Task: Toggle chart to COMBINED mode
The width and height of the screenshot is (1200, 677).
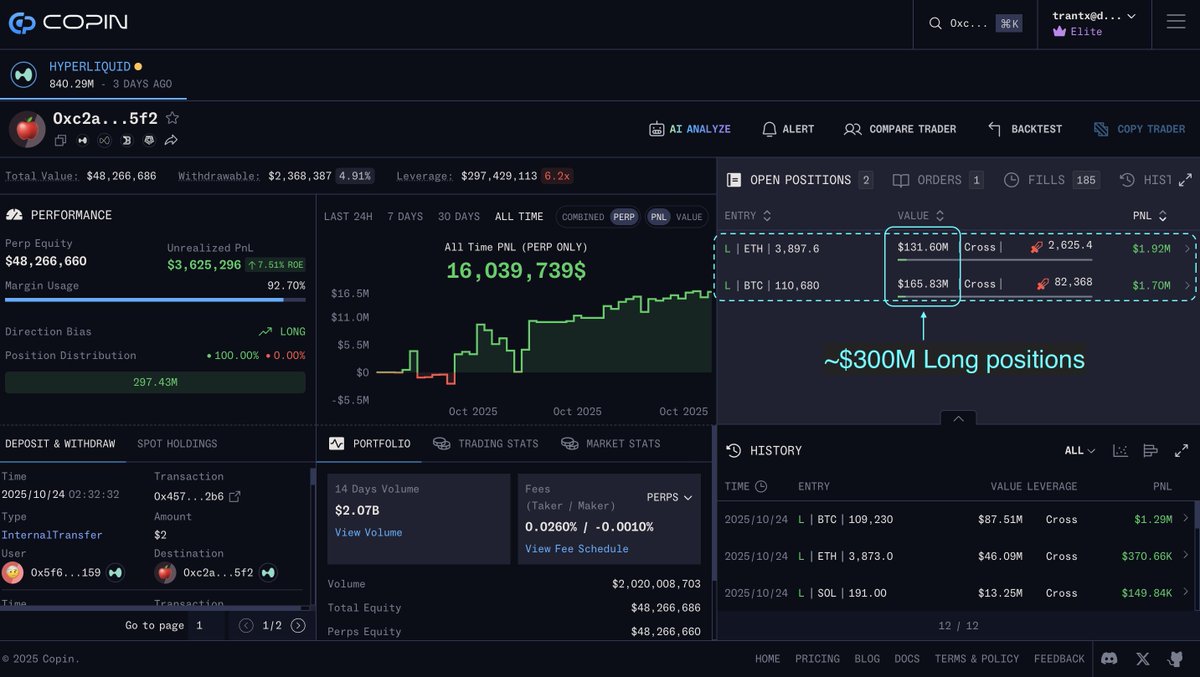Action: [x=583, y=217]
